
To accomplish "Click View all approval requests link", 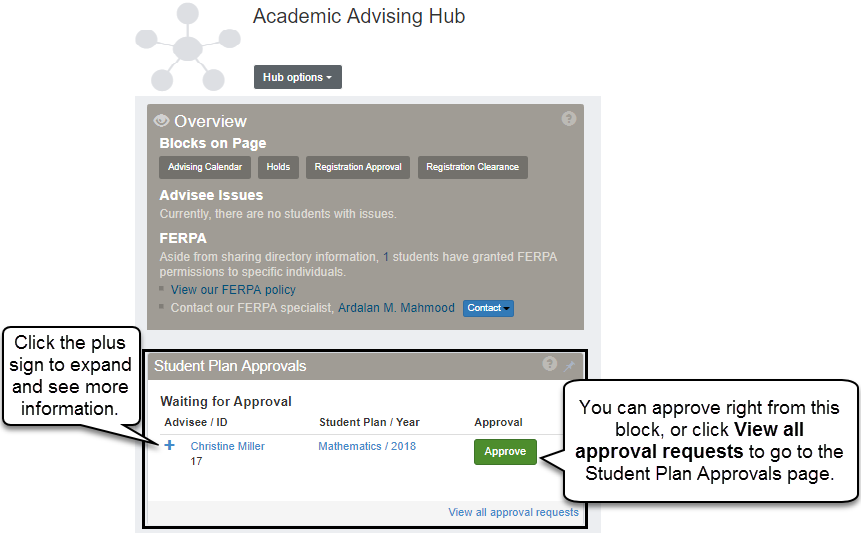I will (x=513, y=512).
